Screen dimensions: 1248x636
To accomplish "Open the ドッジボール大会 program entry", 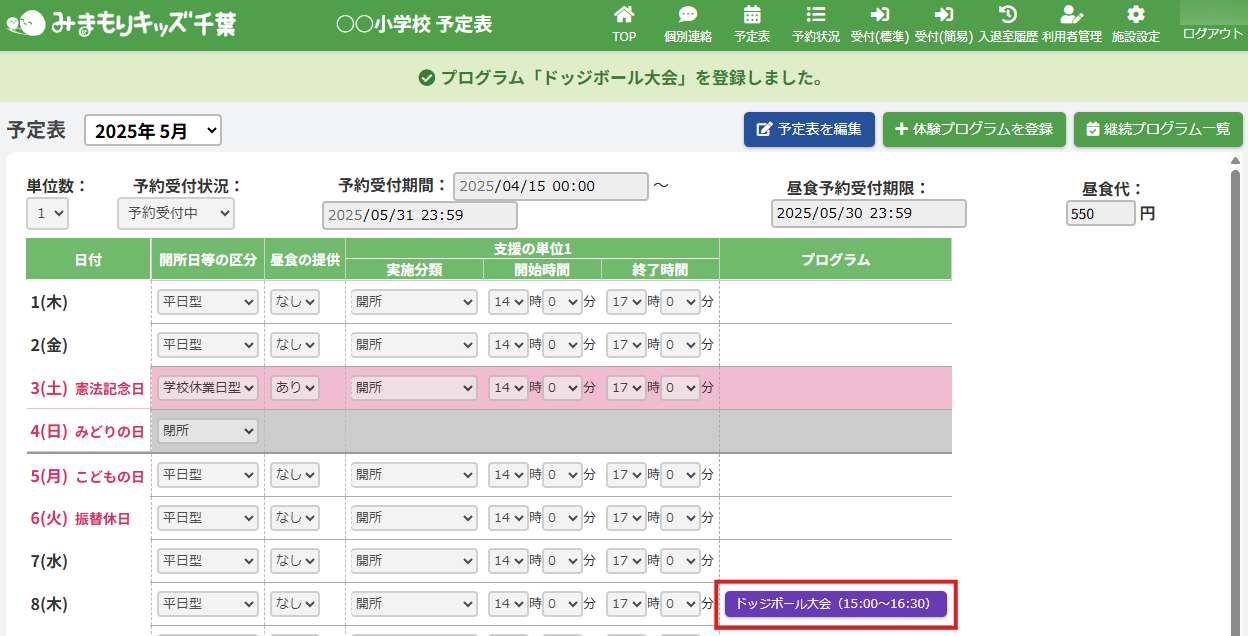I will click(x=835, y=604).
